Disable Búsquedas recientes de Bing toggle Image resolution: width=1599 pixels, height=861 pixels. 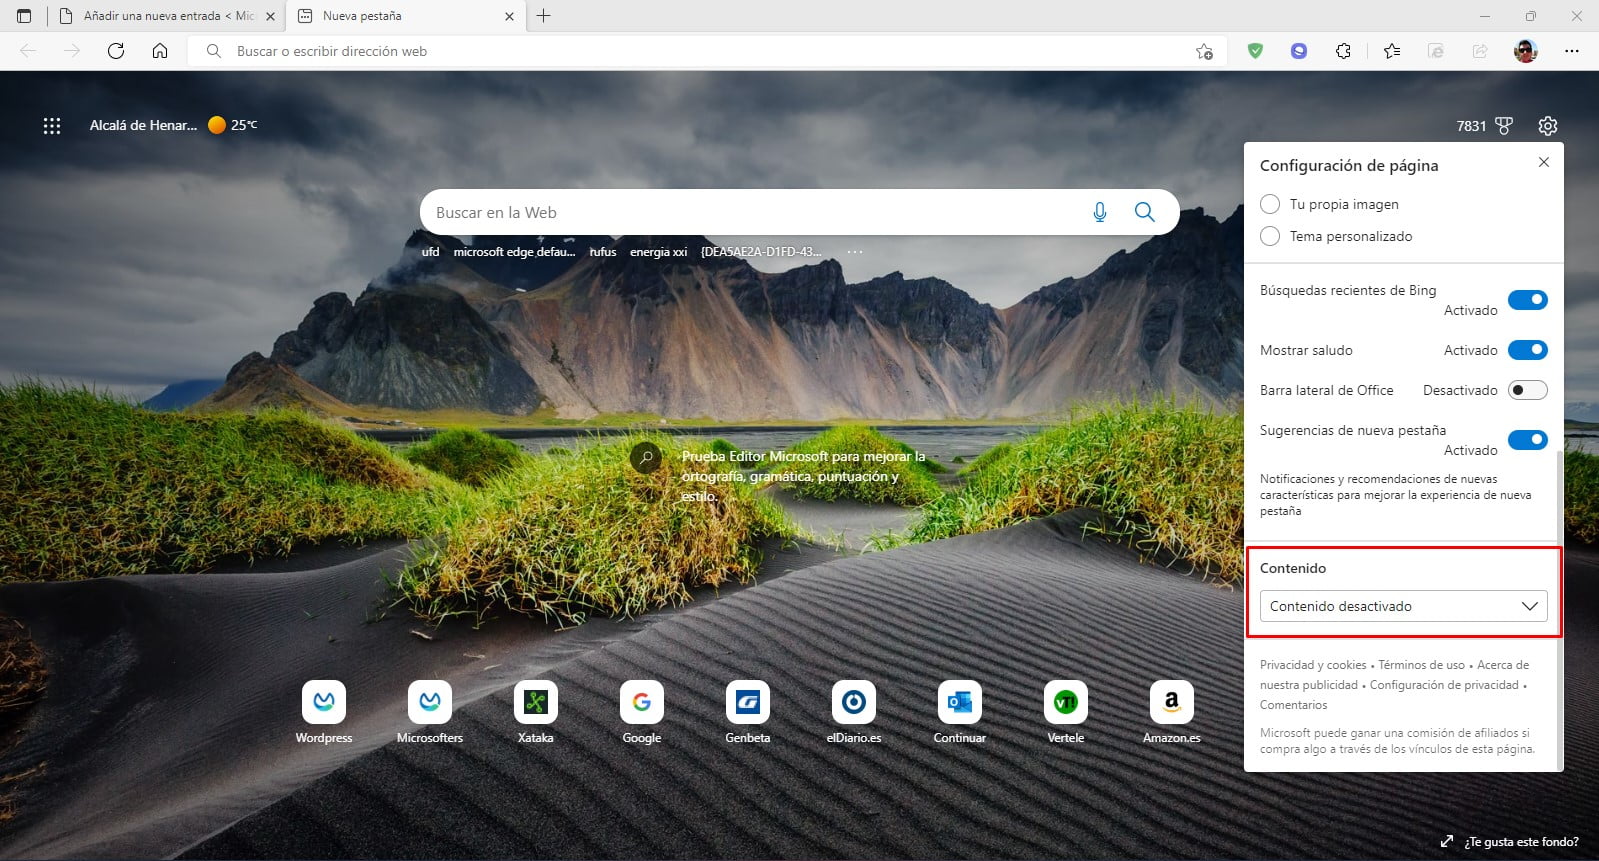coord(1527,300)
